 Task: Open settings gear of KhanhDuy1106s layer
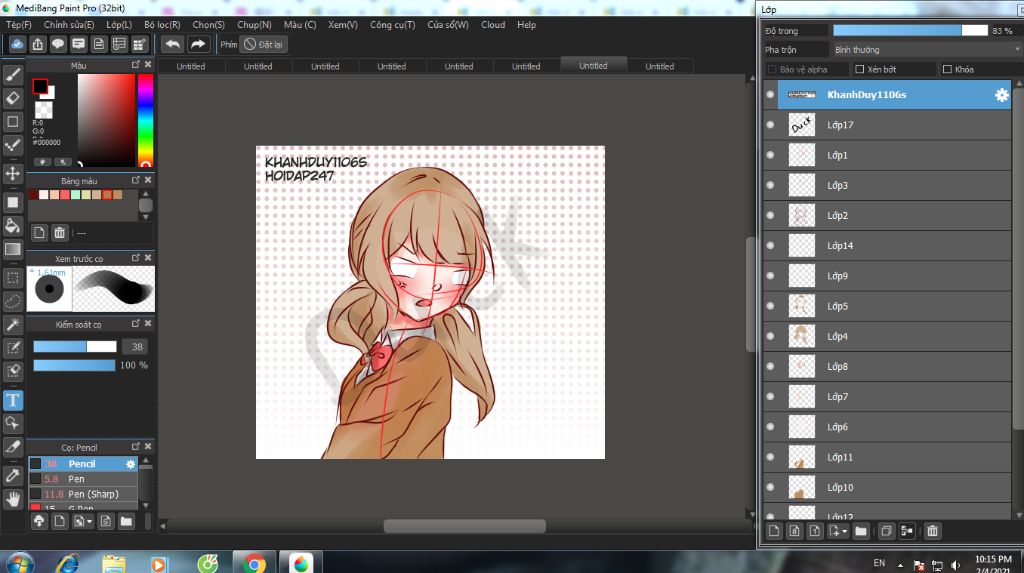(x=1001, y=95)
